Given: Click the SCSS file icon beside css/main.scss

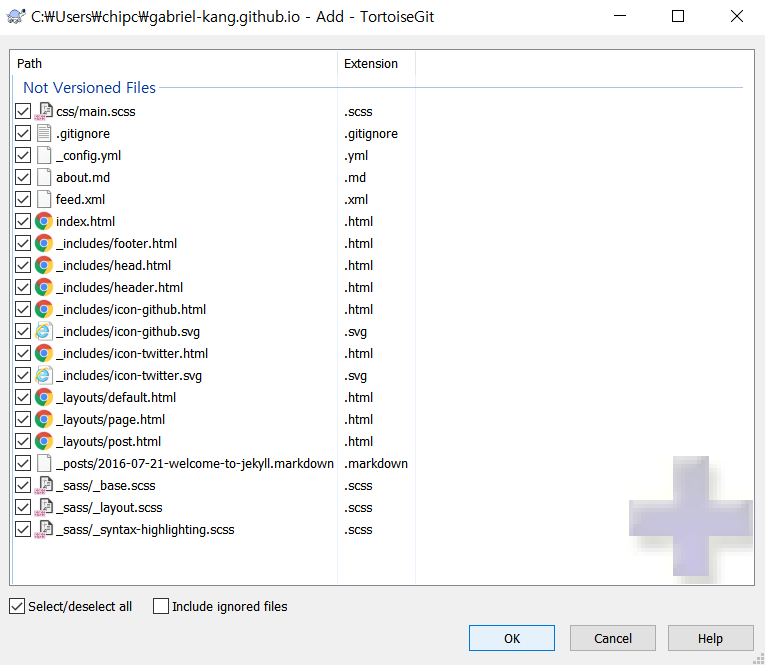Looking at the screenshot, I should click(x=44, y=112).
